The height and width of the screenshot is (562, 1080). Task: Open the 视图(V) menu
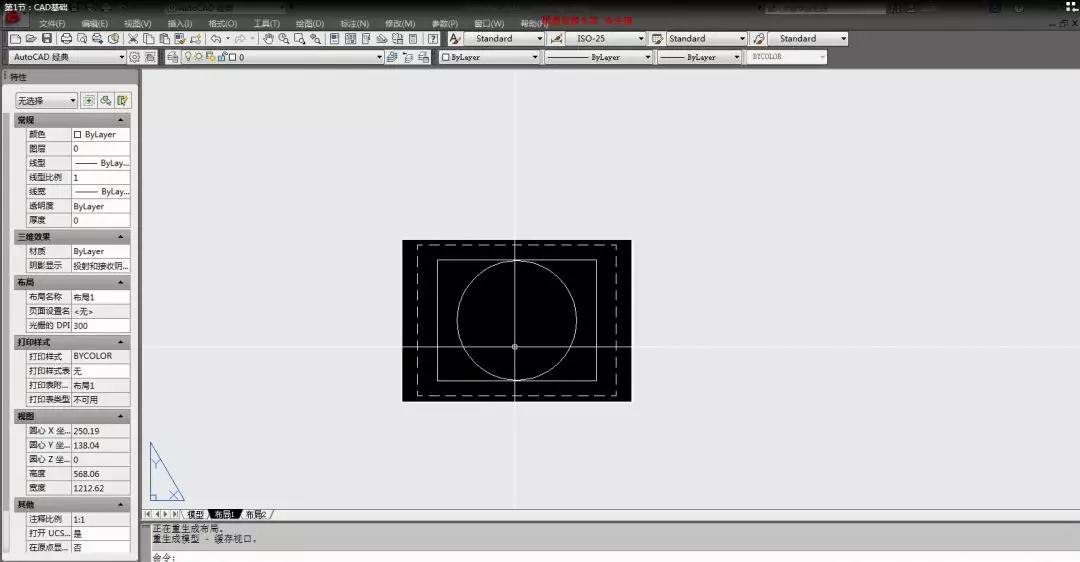click(137, 23)
